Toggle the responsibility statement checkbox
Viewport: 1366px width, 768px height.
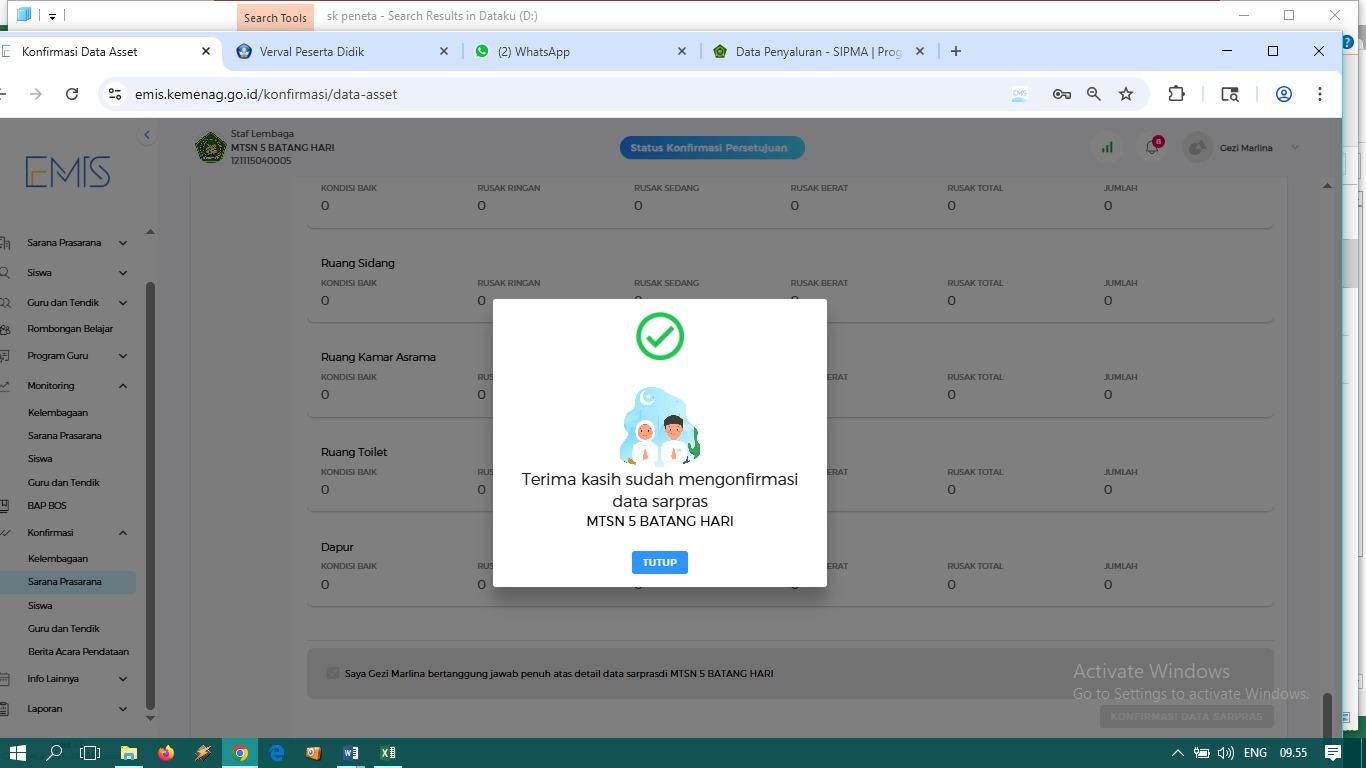333,673
